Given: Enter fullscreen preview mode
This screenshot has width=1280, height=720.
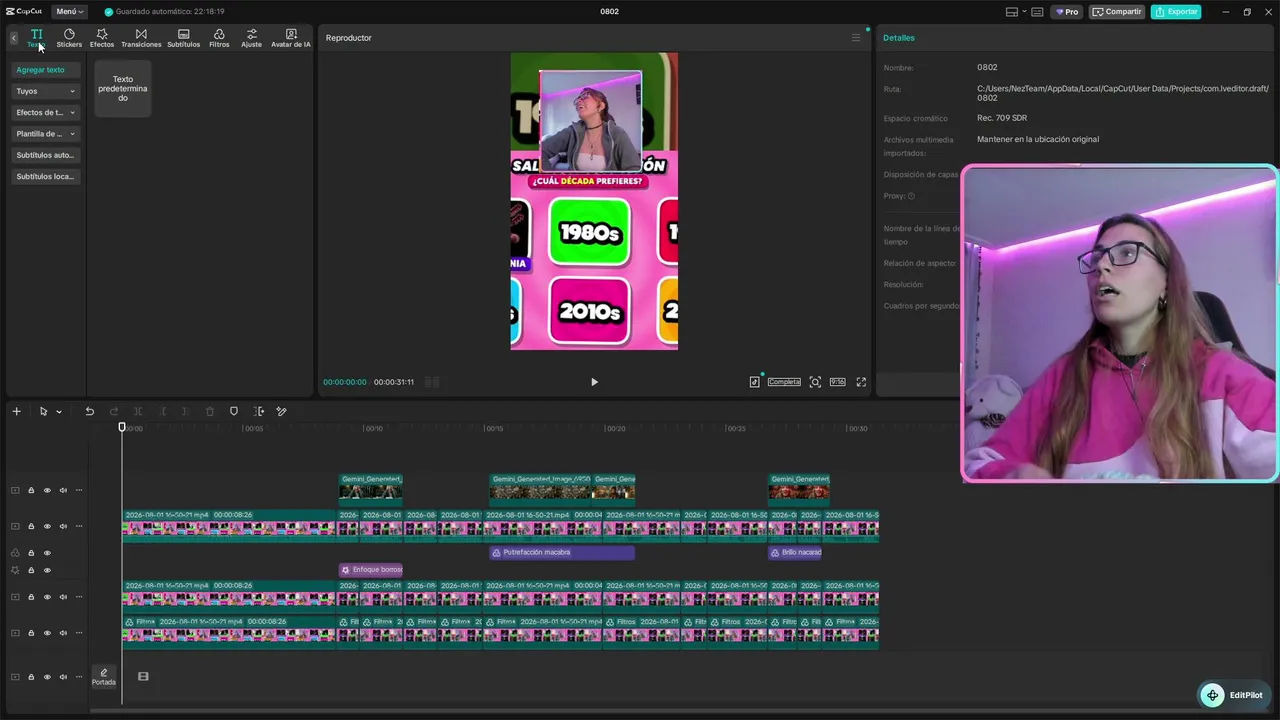Looking at the screenshot, I should pyautogui.click(x=861, y=382).
